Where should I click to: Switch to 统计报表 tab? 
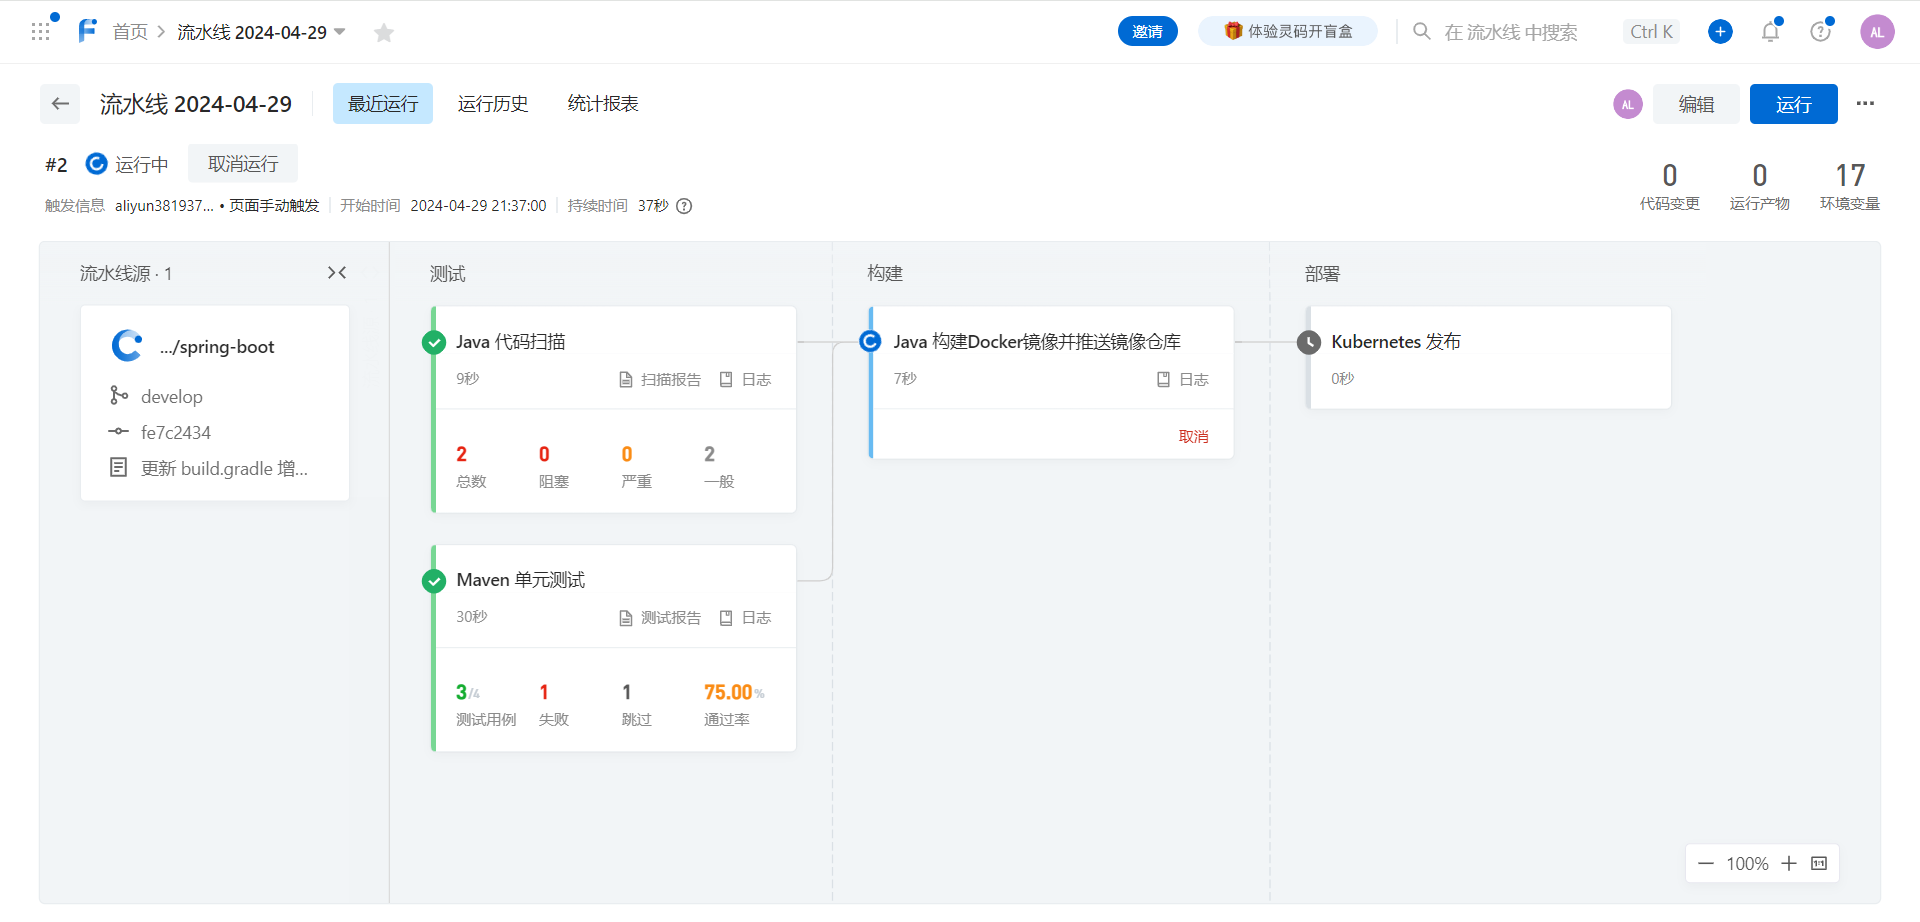(603, 104)
